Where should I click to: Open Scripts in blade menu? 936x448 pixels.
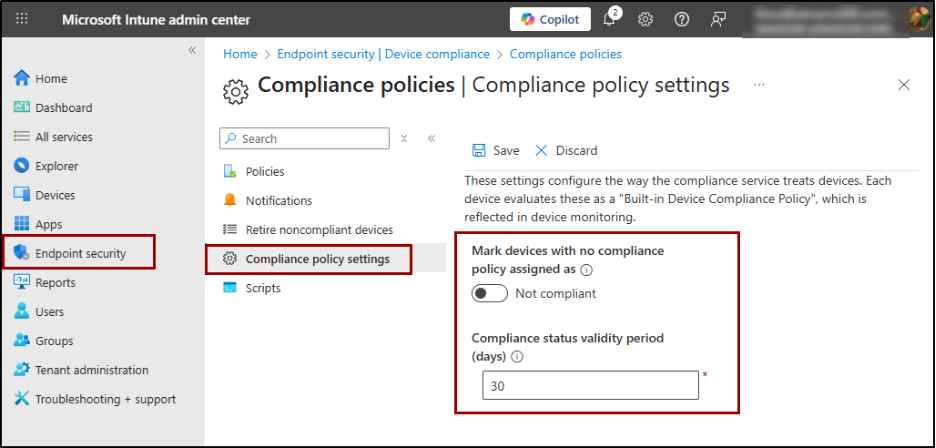pos(263,288)
